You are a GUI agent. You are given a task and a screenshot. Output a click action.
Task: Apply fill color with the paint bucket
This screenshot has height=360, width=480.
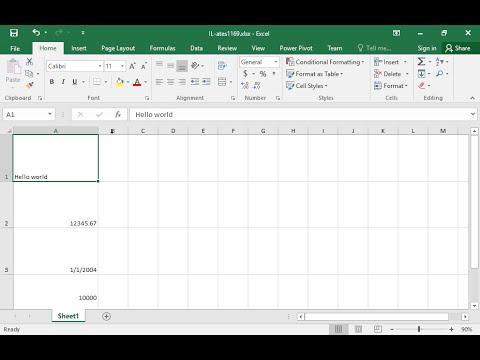pos(120,82)
